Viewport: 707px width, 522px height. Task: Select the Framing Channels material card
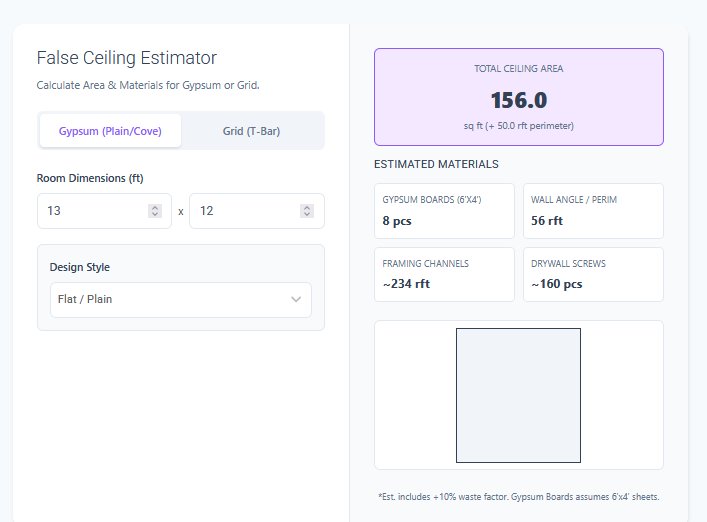coord(444,274)
